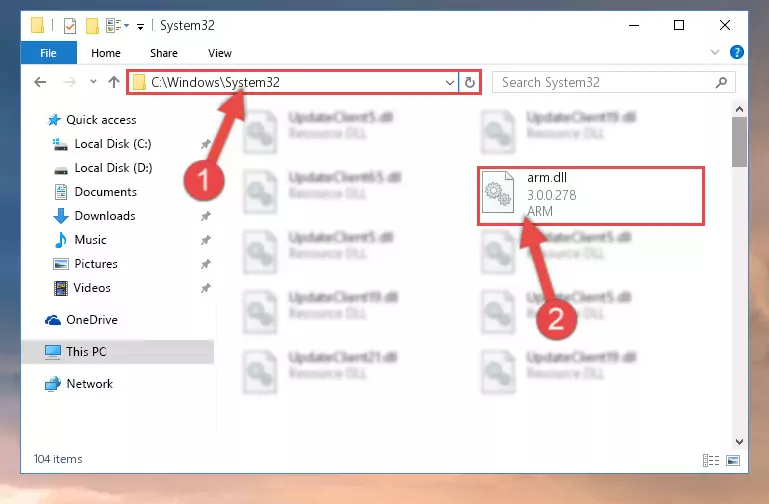Go back with the Back arrow
This screenshot has width=769, height=504.
tap(40, 82)
